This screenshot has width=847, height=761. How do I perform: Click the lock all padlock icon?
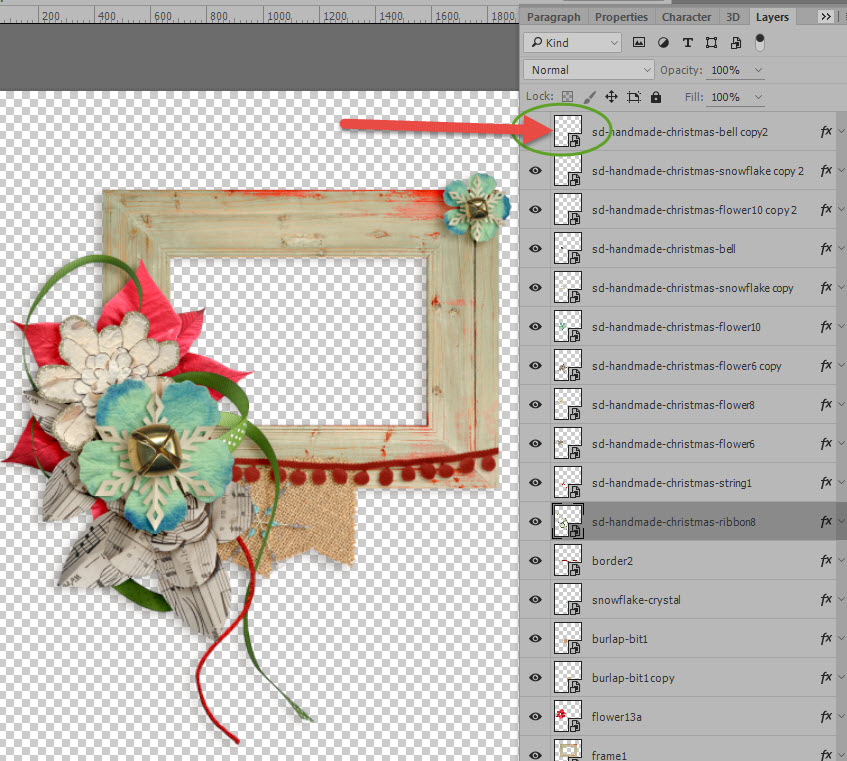(656, 97)
